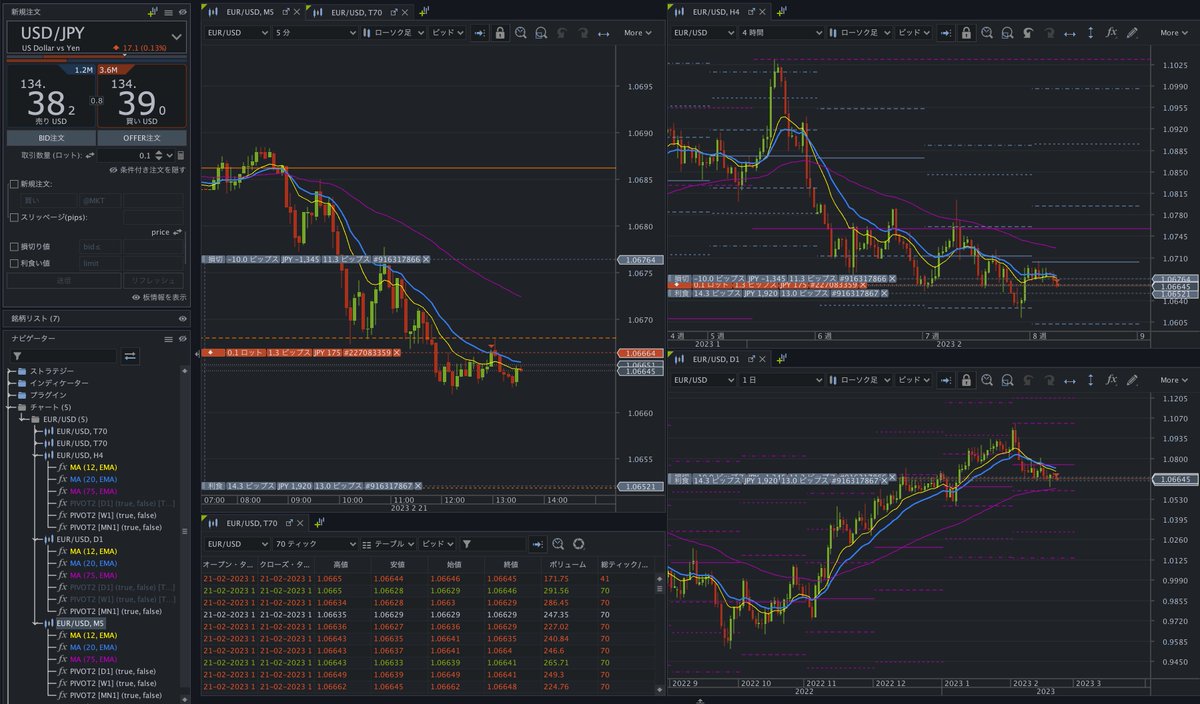The image size is (1200, 704).
Task: Lock the H4 chart with the padlock icon
Action: point(966,33)
